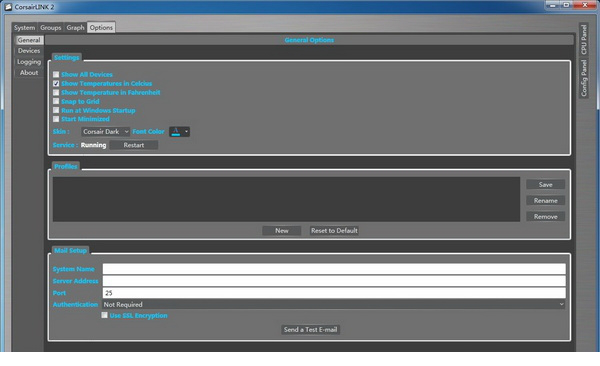Screen dimensions: 600x366
Task: Select the Devices options section
Action: click(x=29, y=51)
